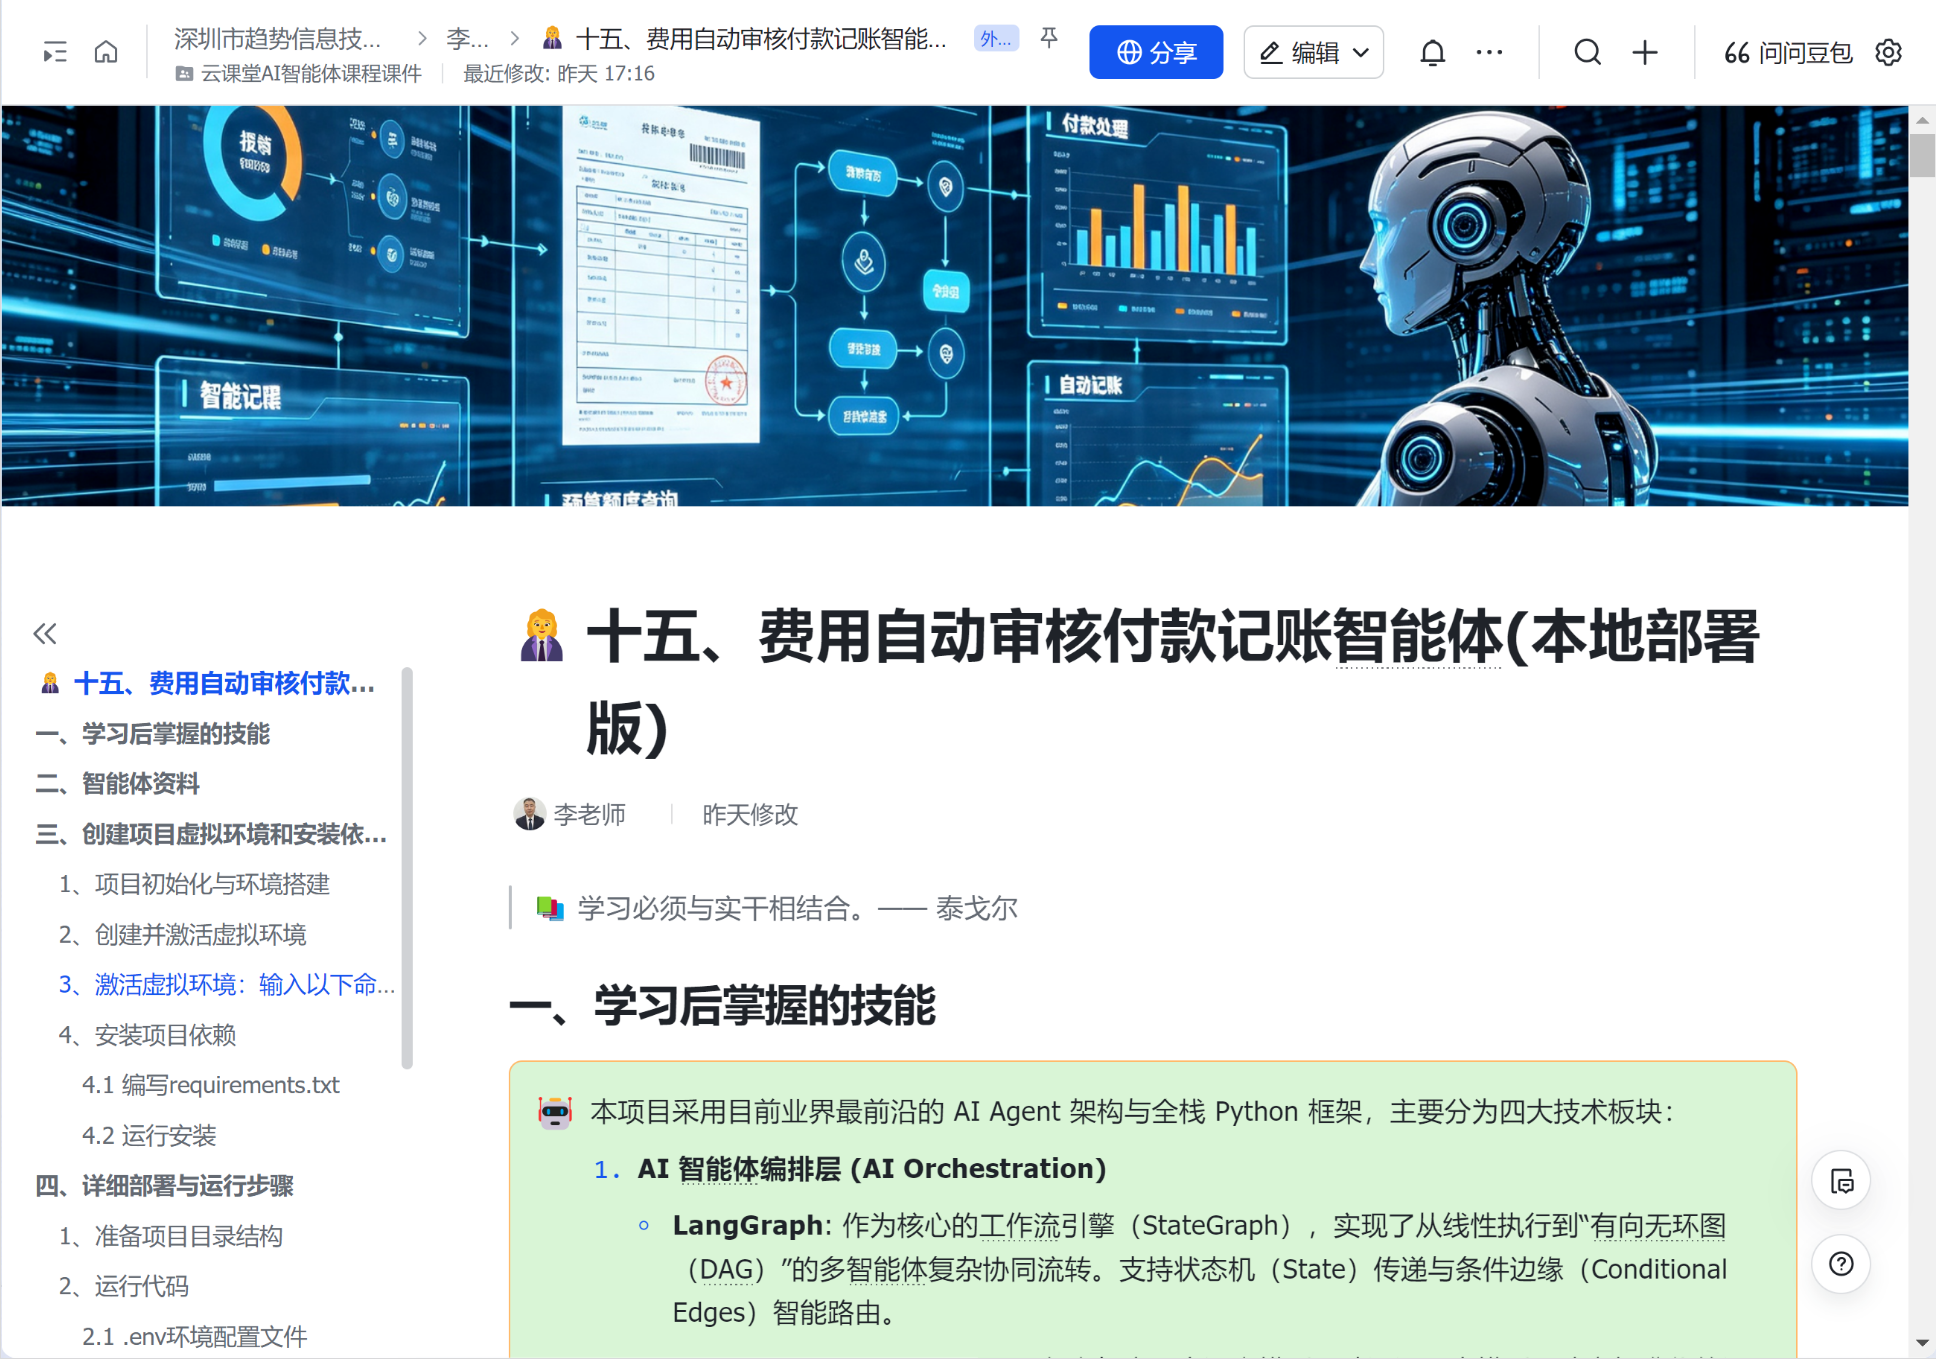Open help question mark button

1841,1264
